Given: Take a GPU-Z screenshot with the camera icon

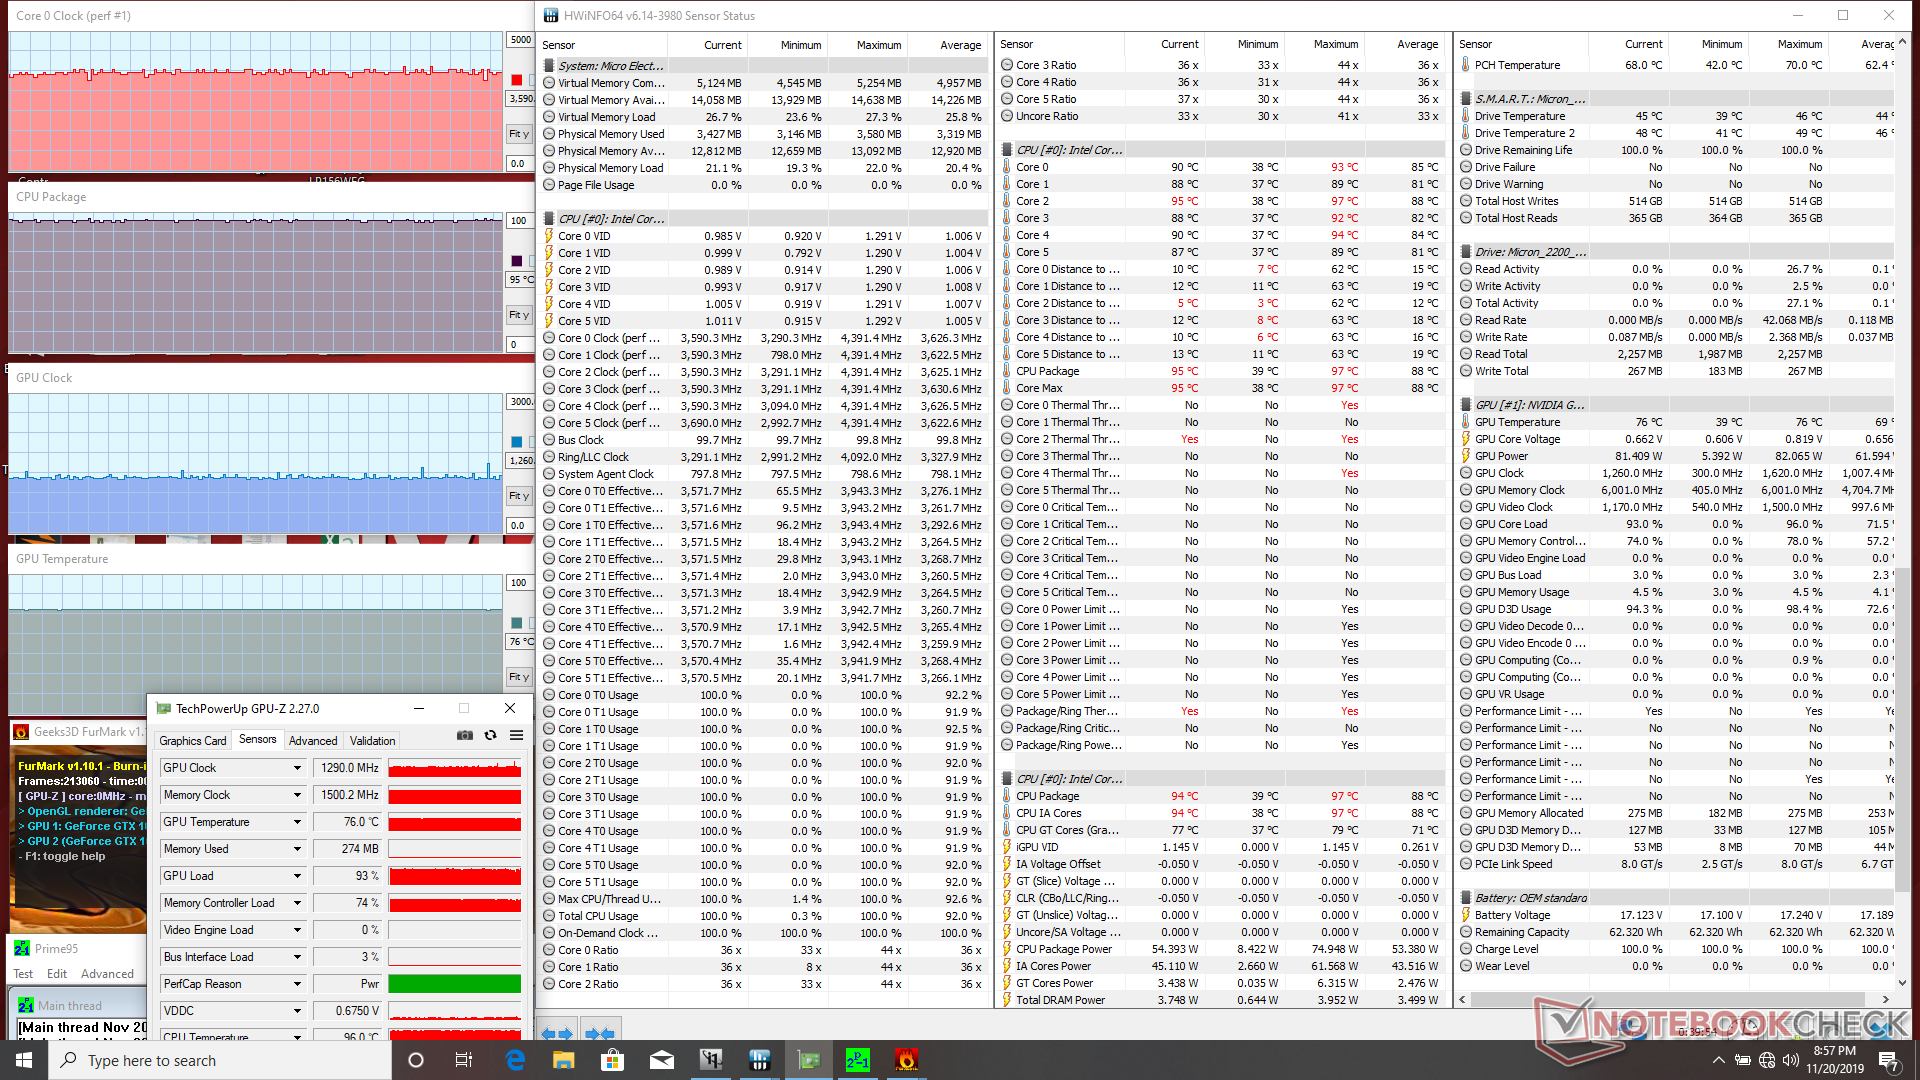Looking at the screenshot, I should pos(465,735).
